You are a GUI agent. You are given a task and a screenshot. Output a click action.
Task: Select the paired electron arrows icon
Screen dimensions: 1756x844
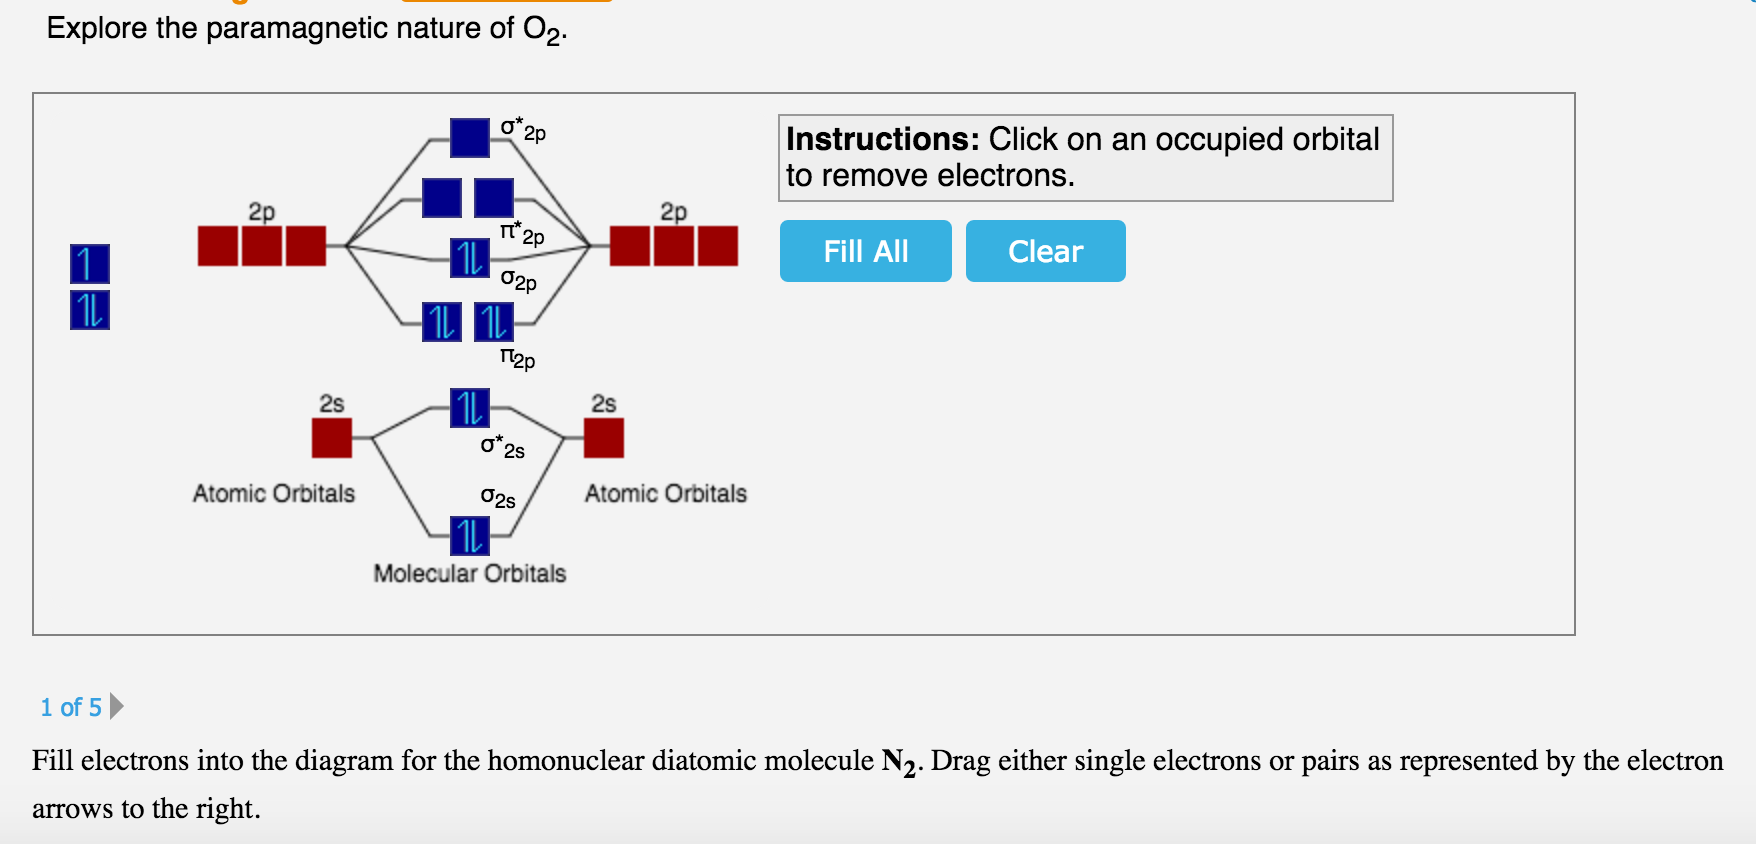tap(88, 309)
